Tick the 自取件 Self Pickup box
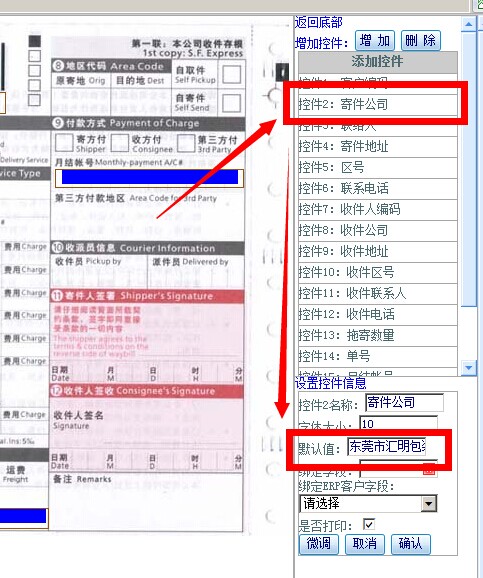The image size is (483, 578). (232, 74)
